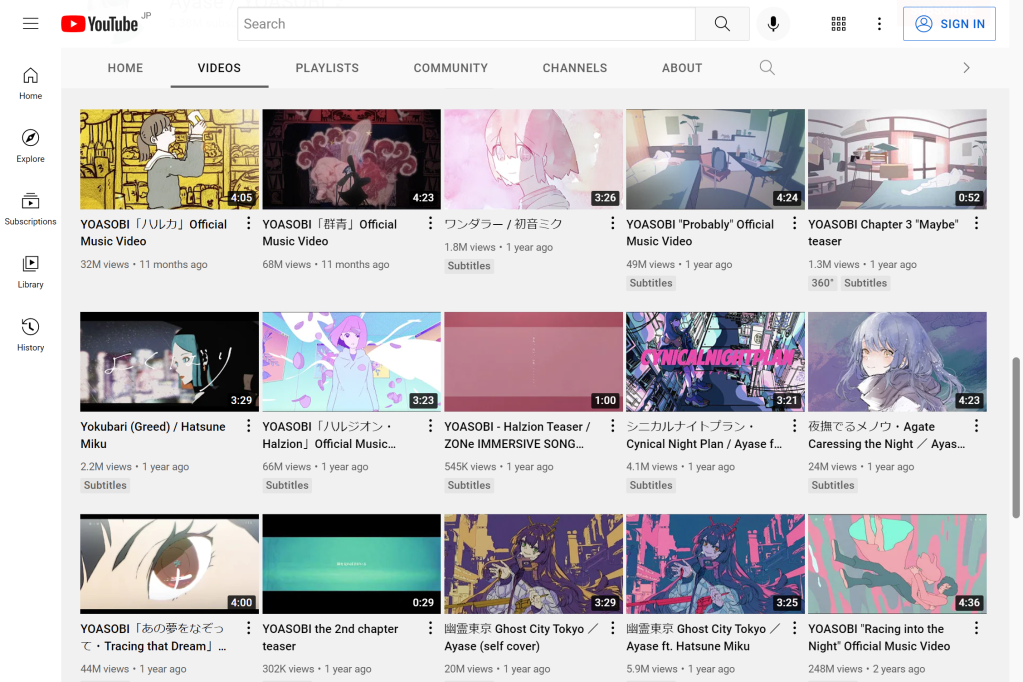Image resolution: width=1023 pixels, height=682 pixels.
Task: Activate voice search microphone
Action: (x=773, y=24)
